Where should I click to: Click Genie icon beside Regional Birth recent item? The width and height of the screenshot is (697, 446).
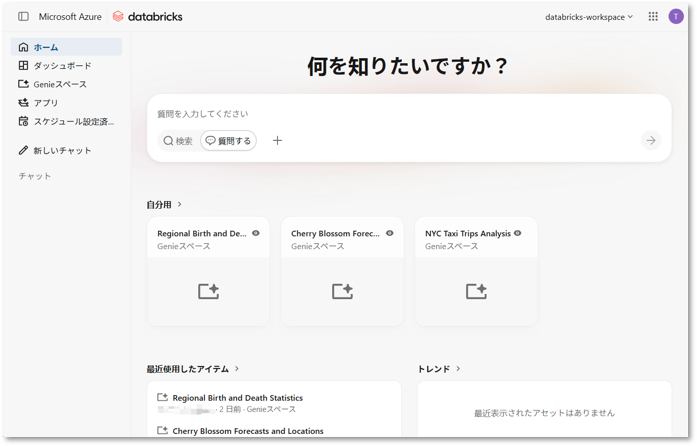[x=162, y=397]
